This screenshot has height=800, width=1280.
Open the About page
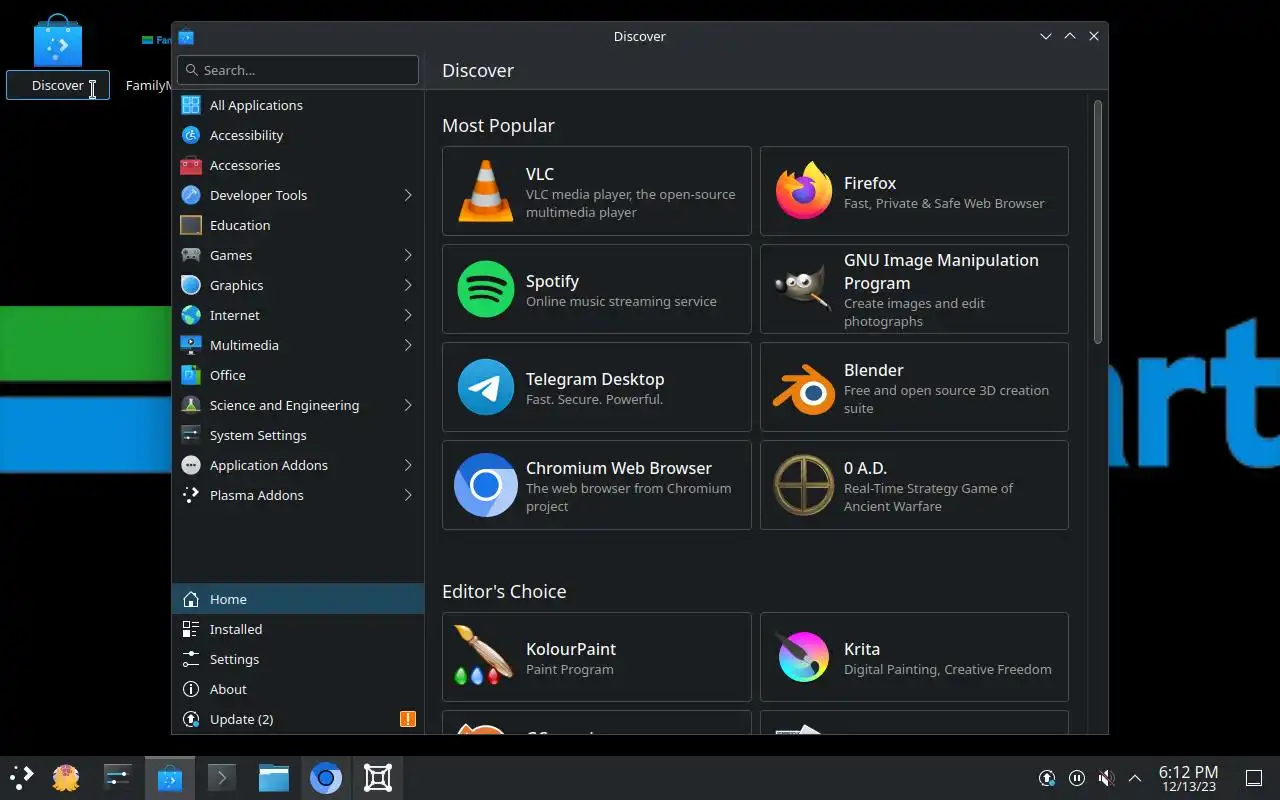(298, 689)
